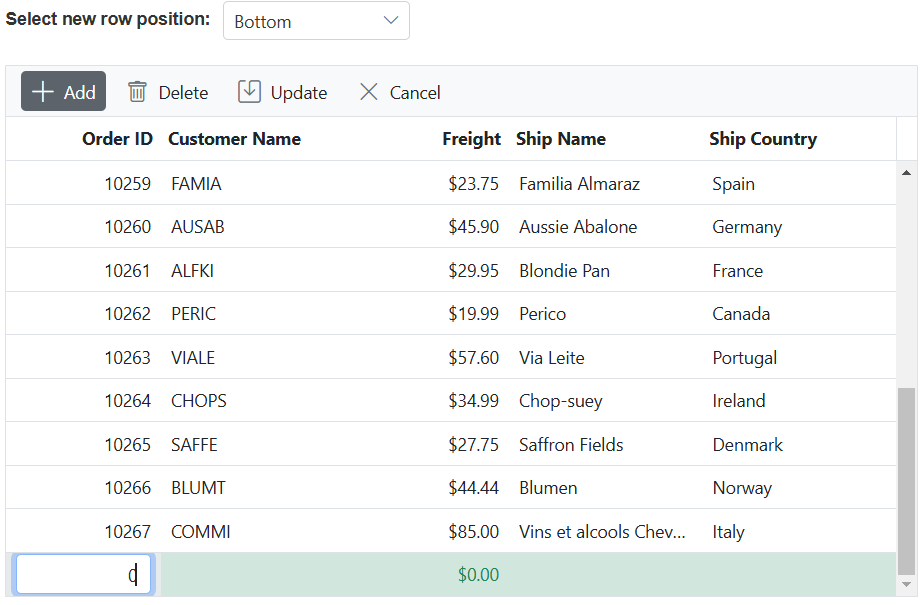Image resolution: width=921 pixels, height=605 pixels.
Task: Click scrollbar down arrow in grid
Action: tap(906, 585)
